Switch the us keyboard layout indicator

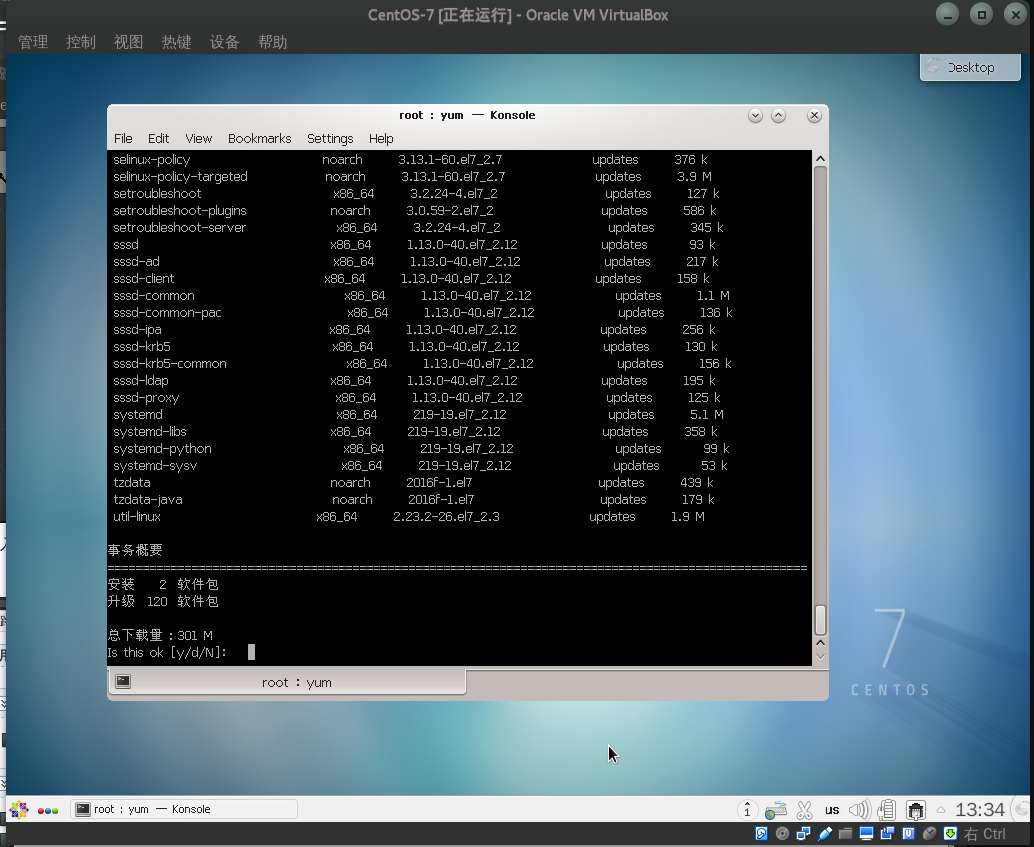coord(832,809)
